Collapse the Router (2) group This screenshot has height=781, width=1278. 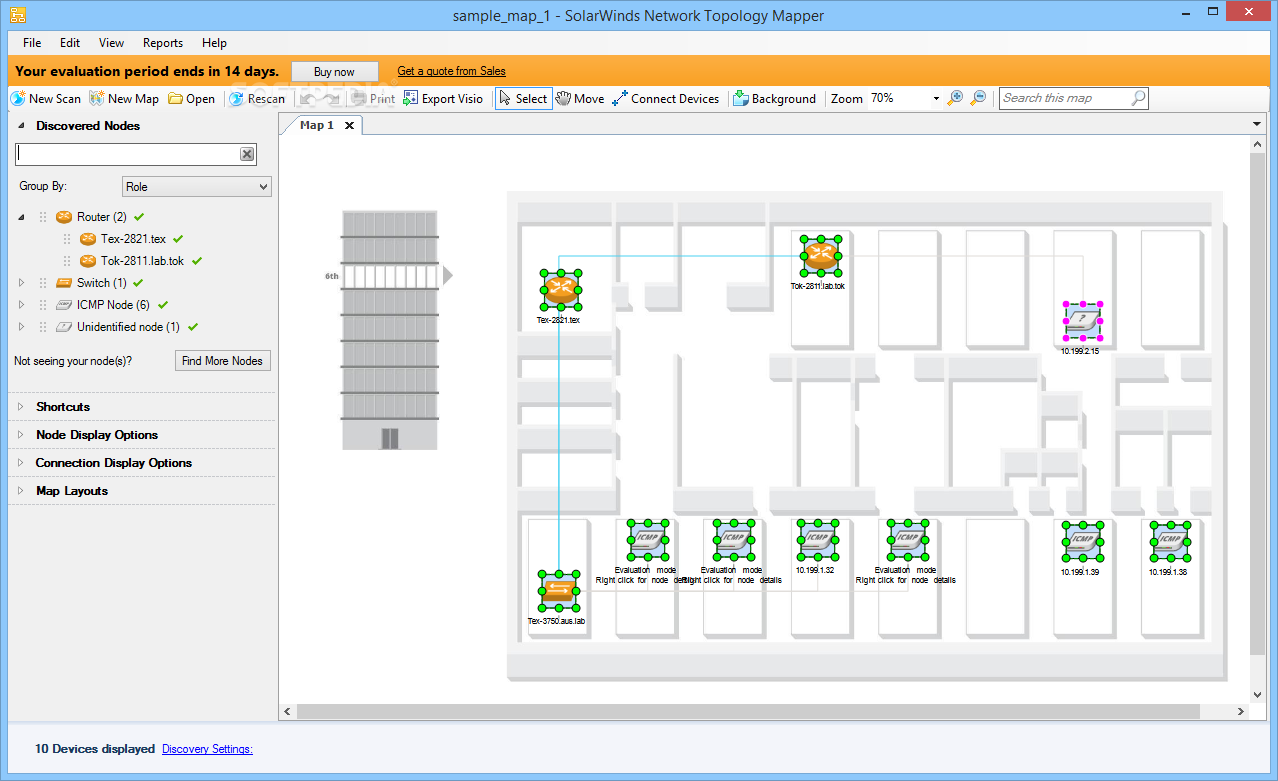pyautogui.click(x=22, y=217)
